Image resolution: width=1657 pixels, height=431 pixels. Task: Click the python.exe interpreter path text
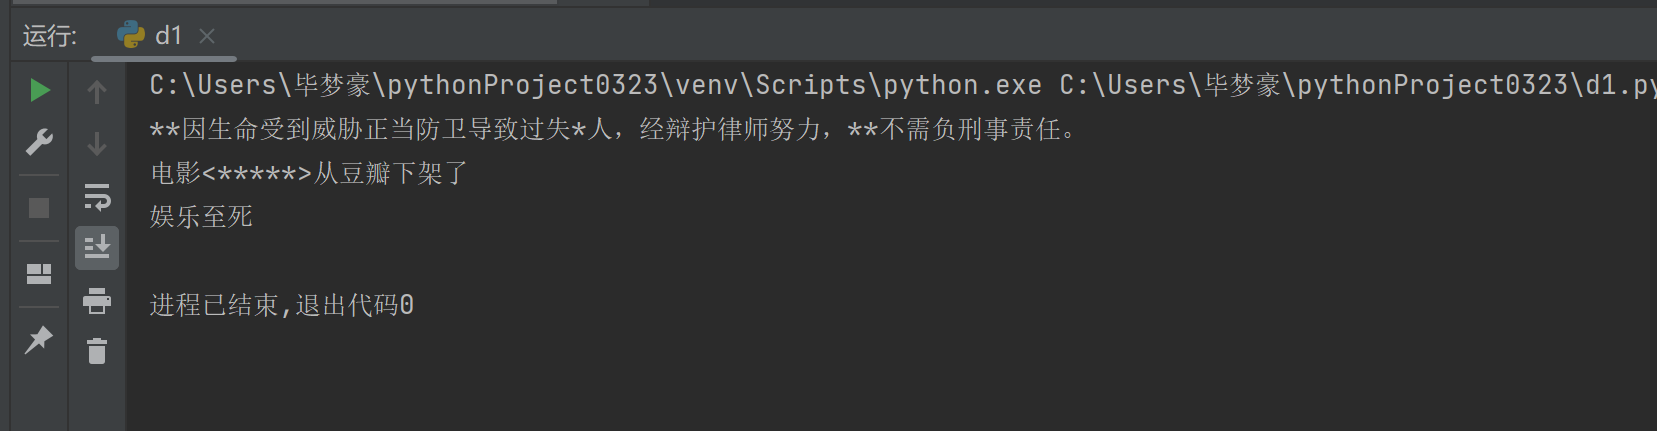[595, 85]
